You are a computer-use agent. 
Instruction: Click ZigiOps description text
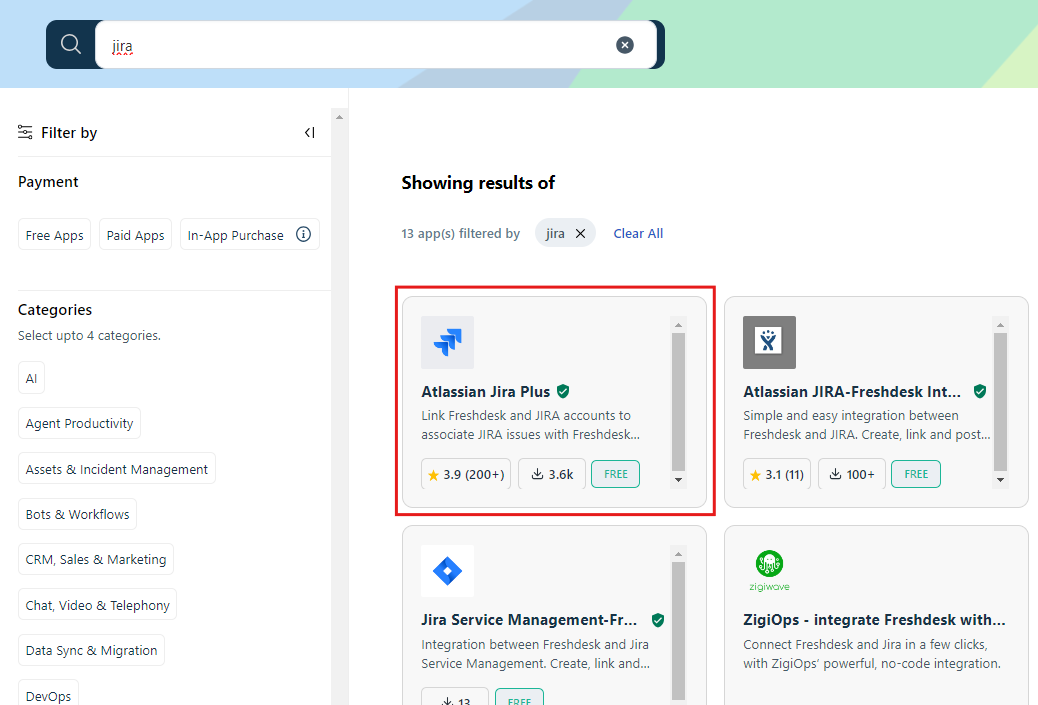pos(872,654)
